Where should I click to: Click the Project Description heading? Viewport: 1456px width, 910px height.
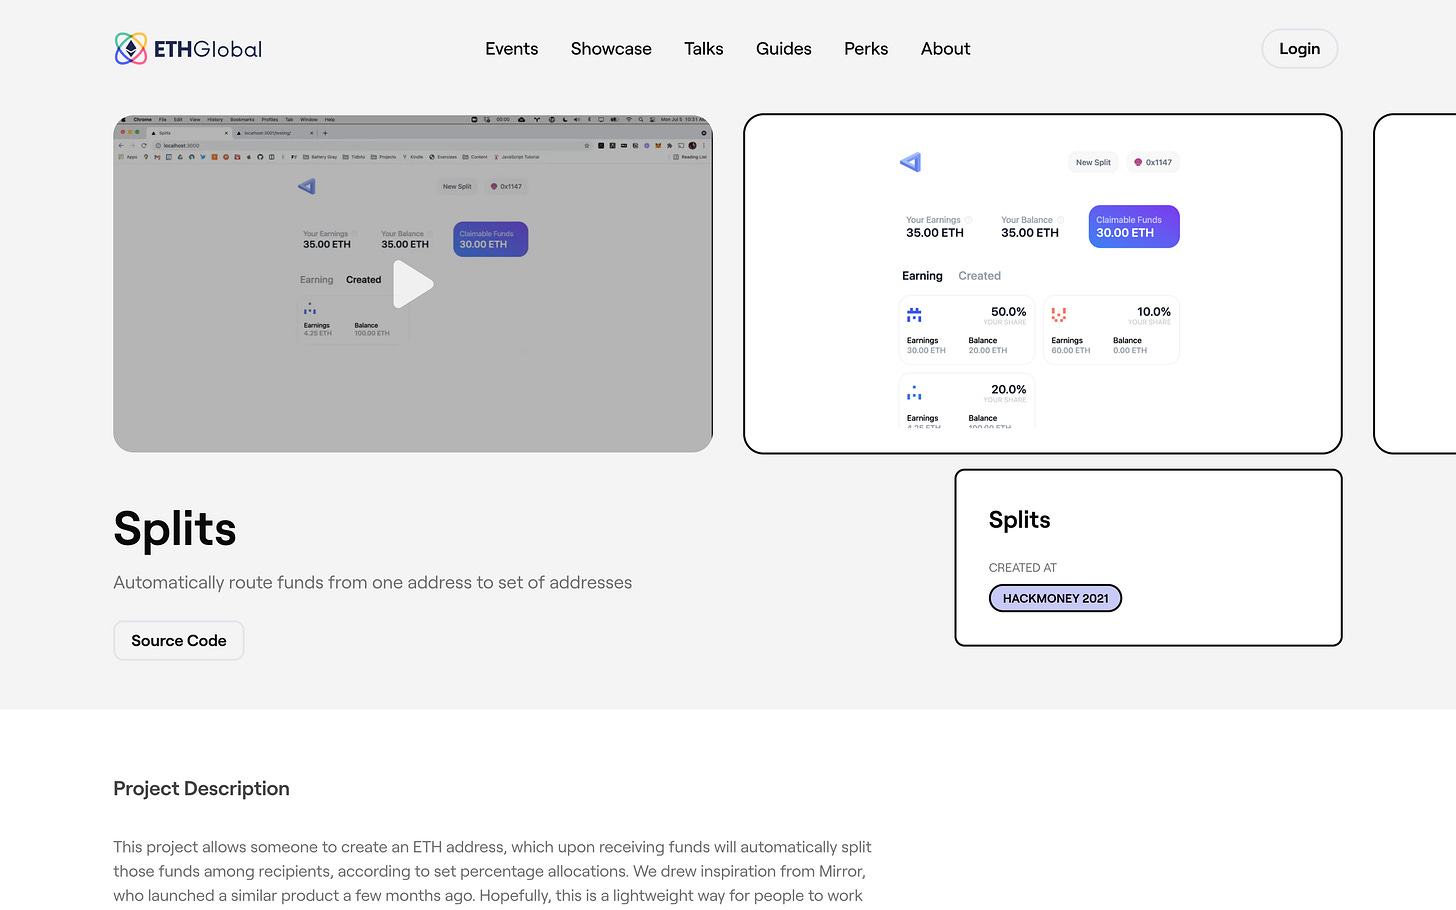pyautogui.click(x=201, y=788)
